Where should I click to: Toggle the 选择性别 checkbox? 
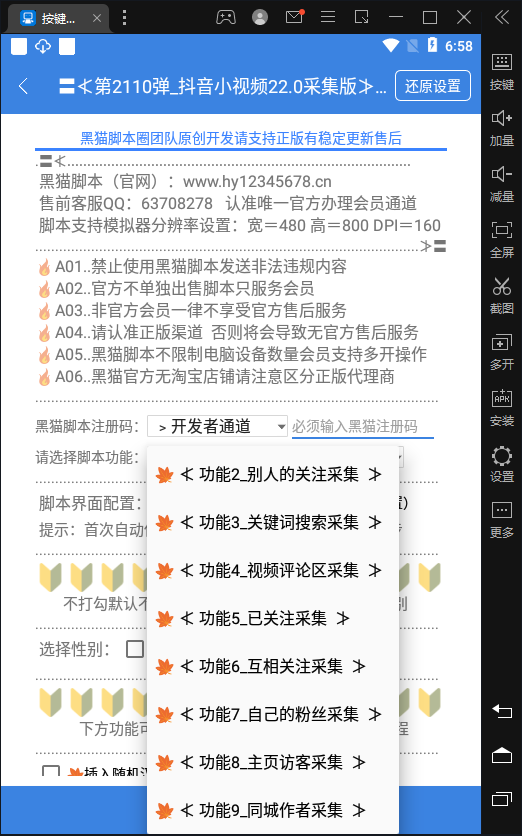(x=135, y=649)
